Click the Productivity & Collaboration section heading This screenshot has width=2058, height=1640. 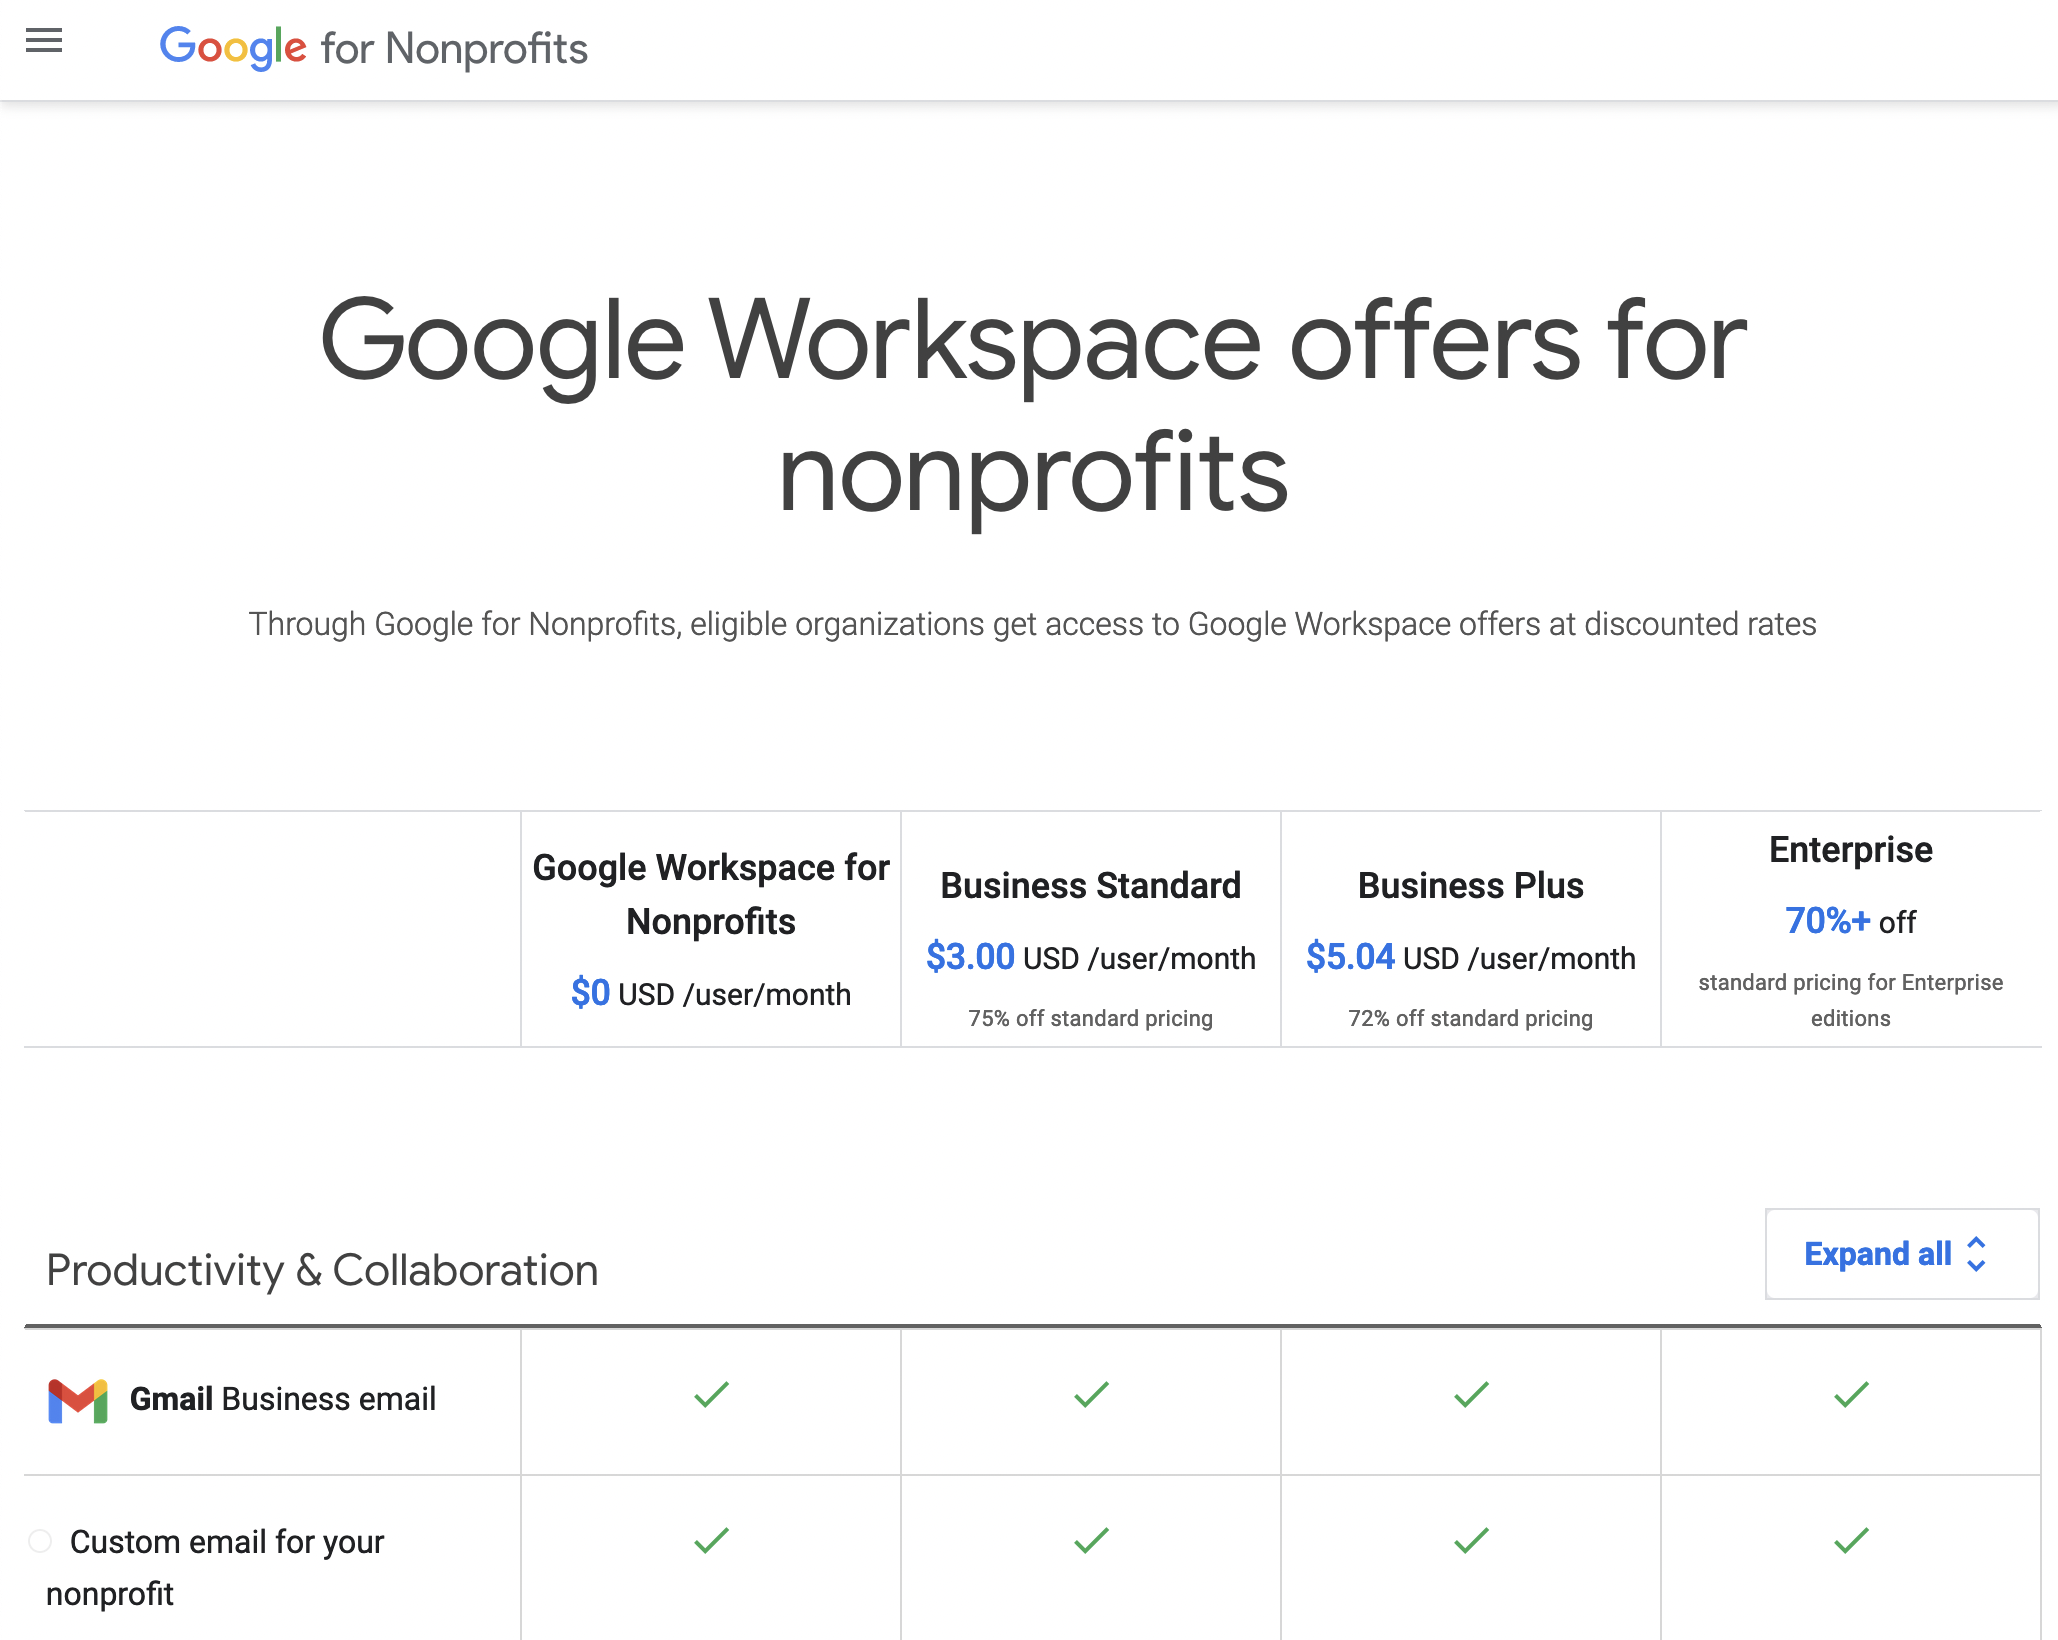pos(322,1270)
